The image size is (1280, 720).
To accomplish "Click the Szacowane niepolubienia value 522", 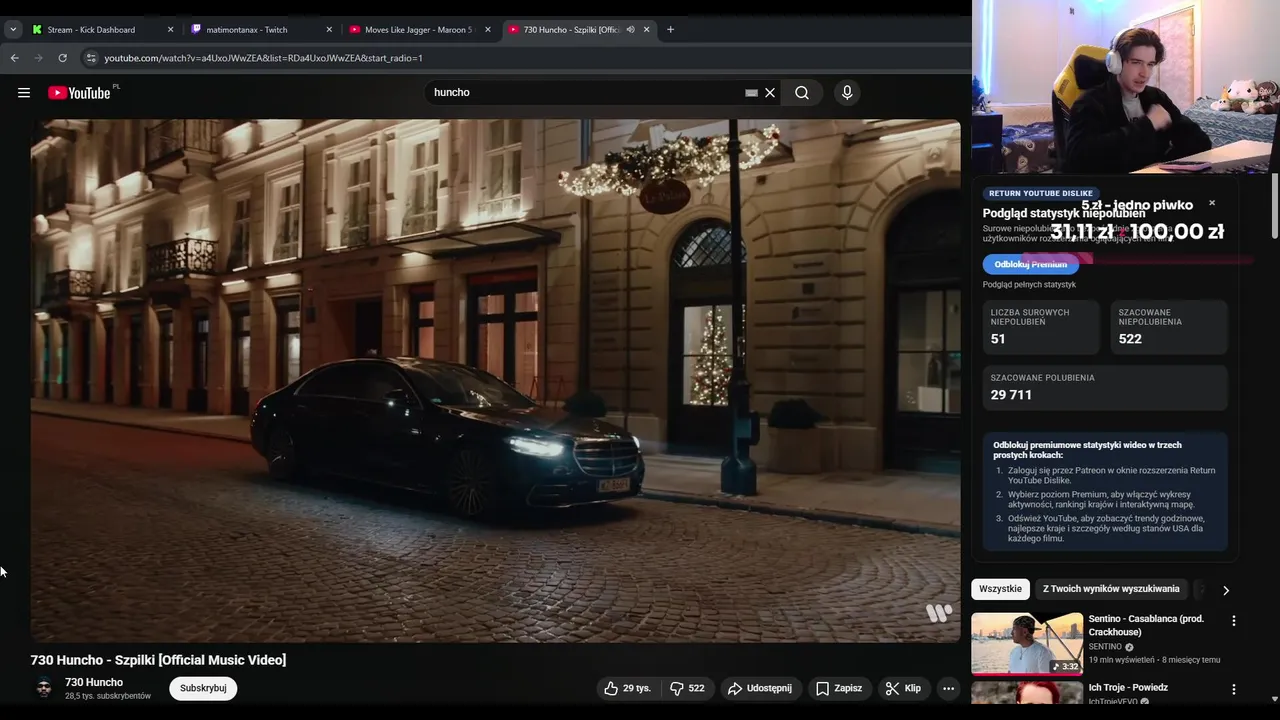I will click(x=1130, y=339).
